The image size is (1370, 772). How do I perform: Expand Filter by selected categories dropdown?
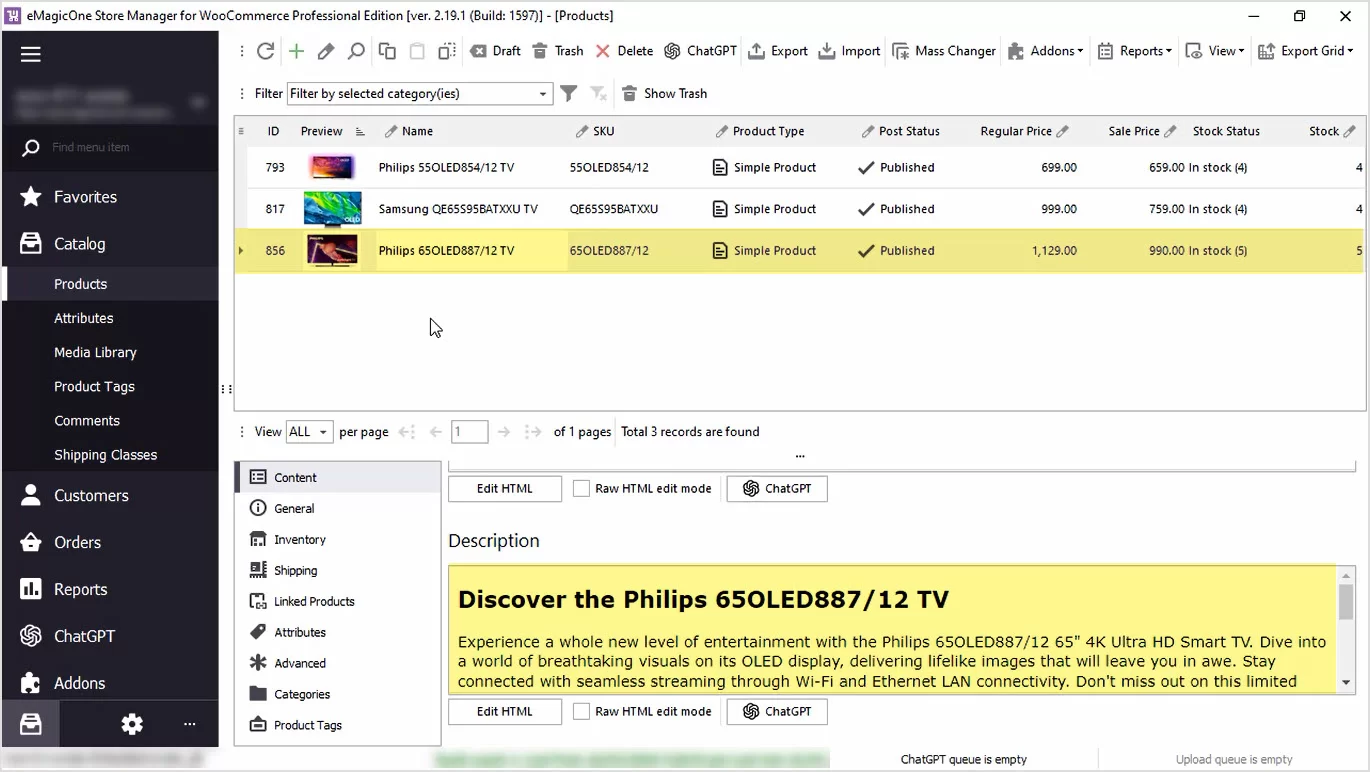pyautogui.click(x=543, y=94)
